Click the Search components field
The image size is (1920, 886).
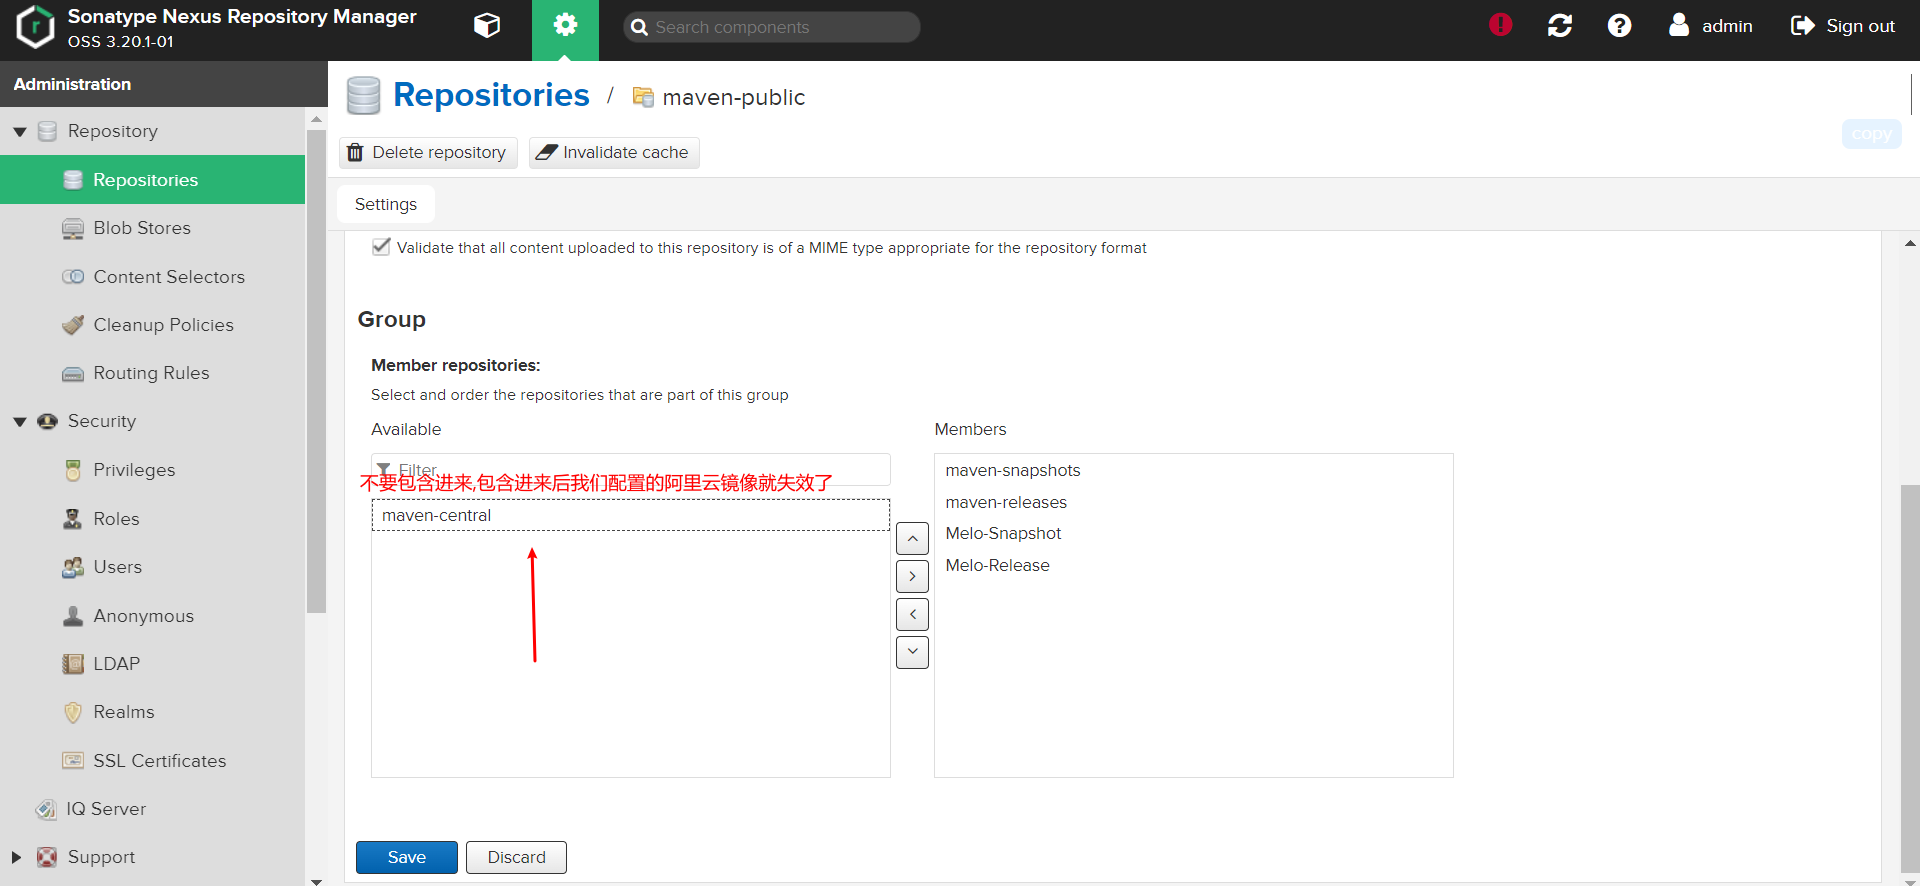(771, 27)
